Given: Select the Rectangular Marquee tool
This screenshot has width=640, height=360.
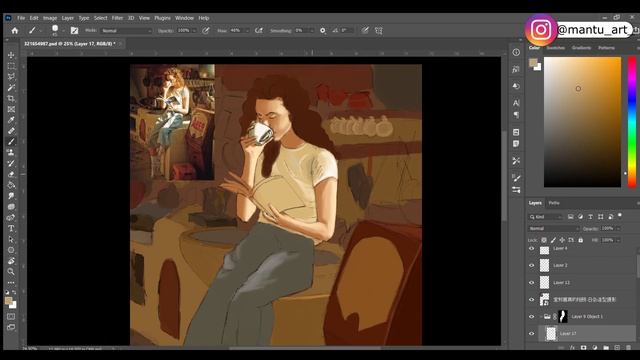Looking at the screenshot, I should pyautogui.click(x=11, y=66).
